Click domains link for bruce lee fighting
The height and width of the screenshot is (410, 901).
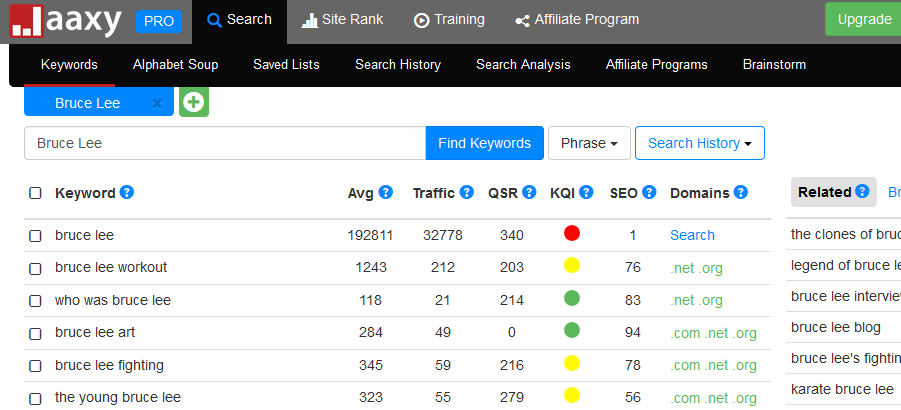[713, 365]
